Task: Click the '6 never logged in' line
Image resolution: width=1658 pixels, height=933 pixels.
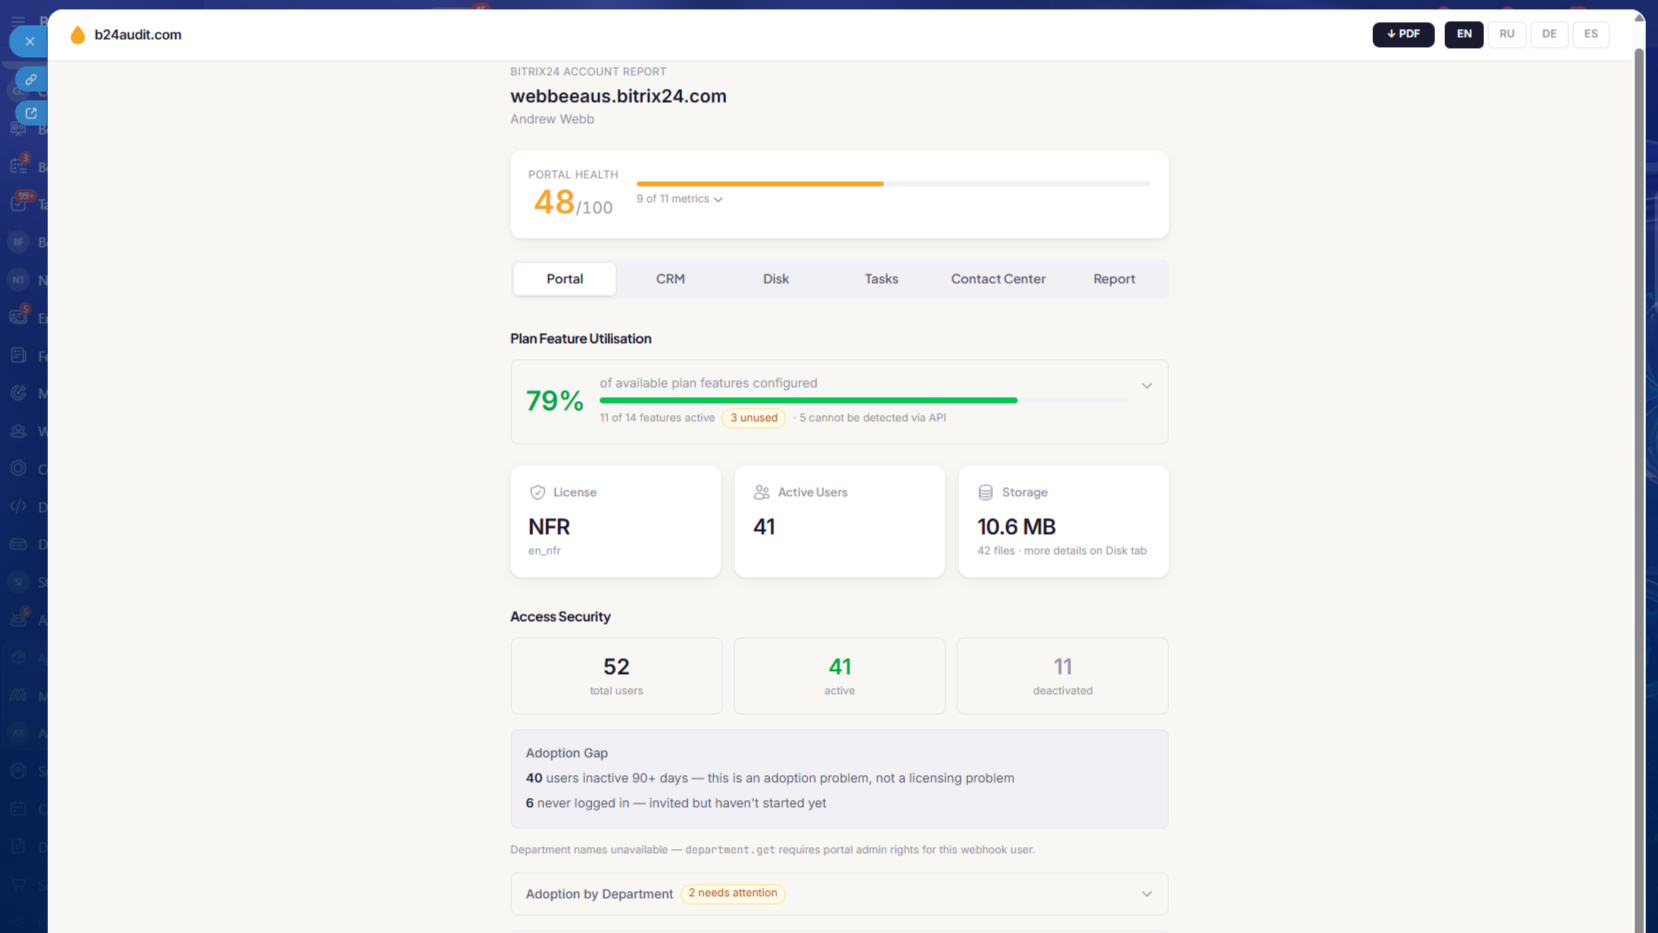Action: 676,803
